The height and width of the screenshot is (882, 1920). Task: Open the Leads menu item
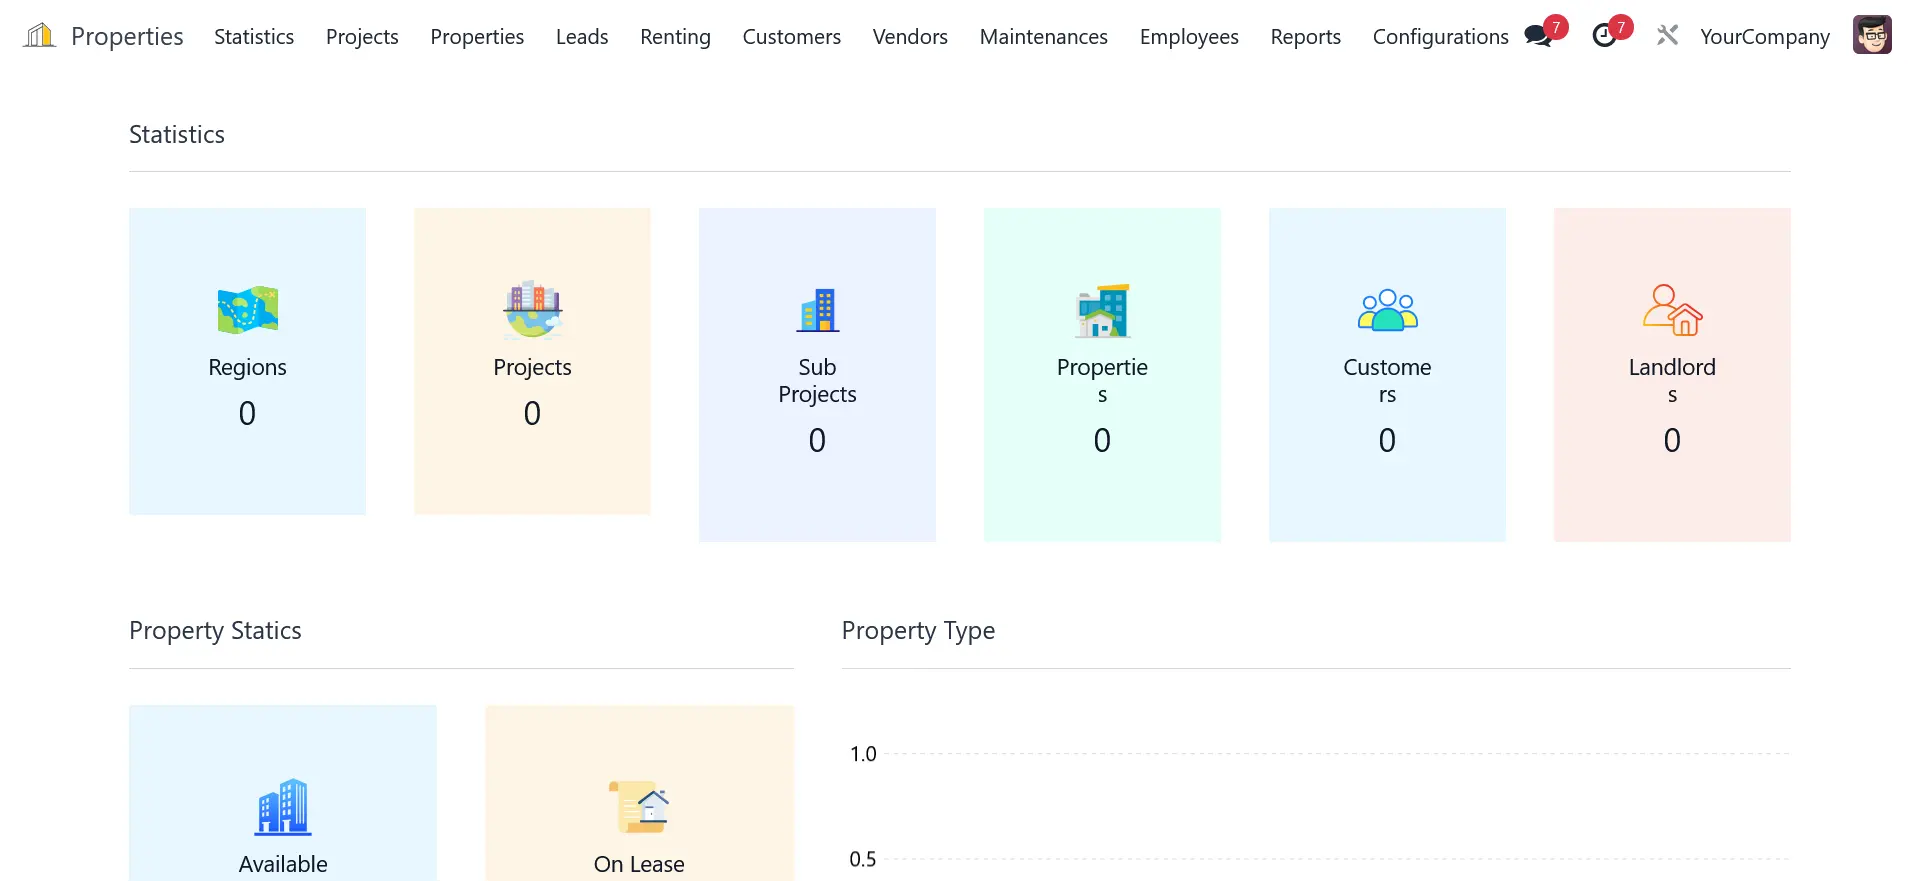click(x=582, y=37)
